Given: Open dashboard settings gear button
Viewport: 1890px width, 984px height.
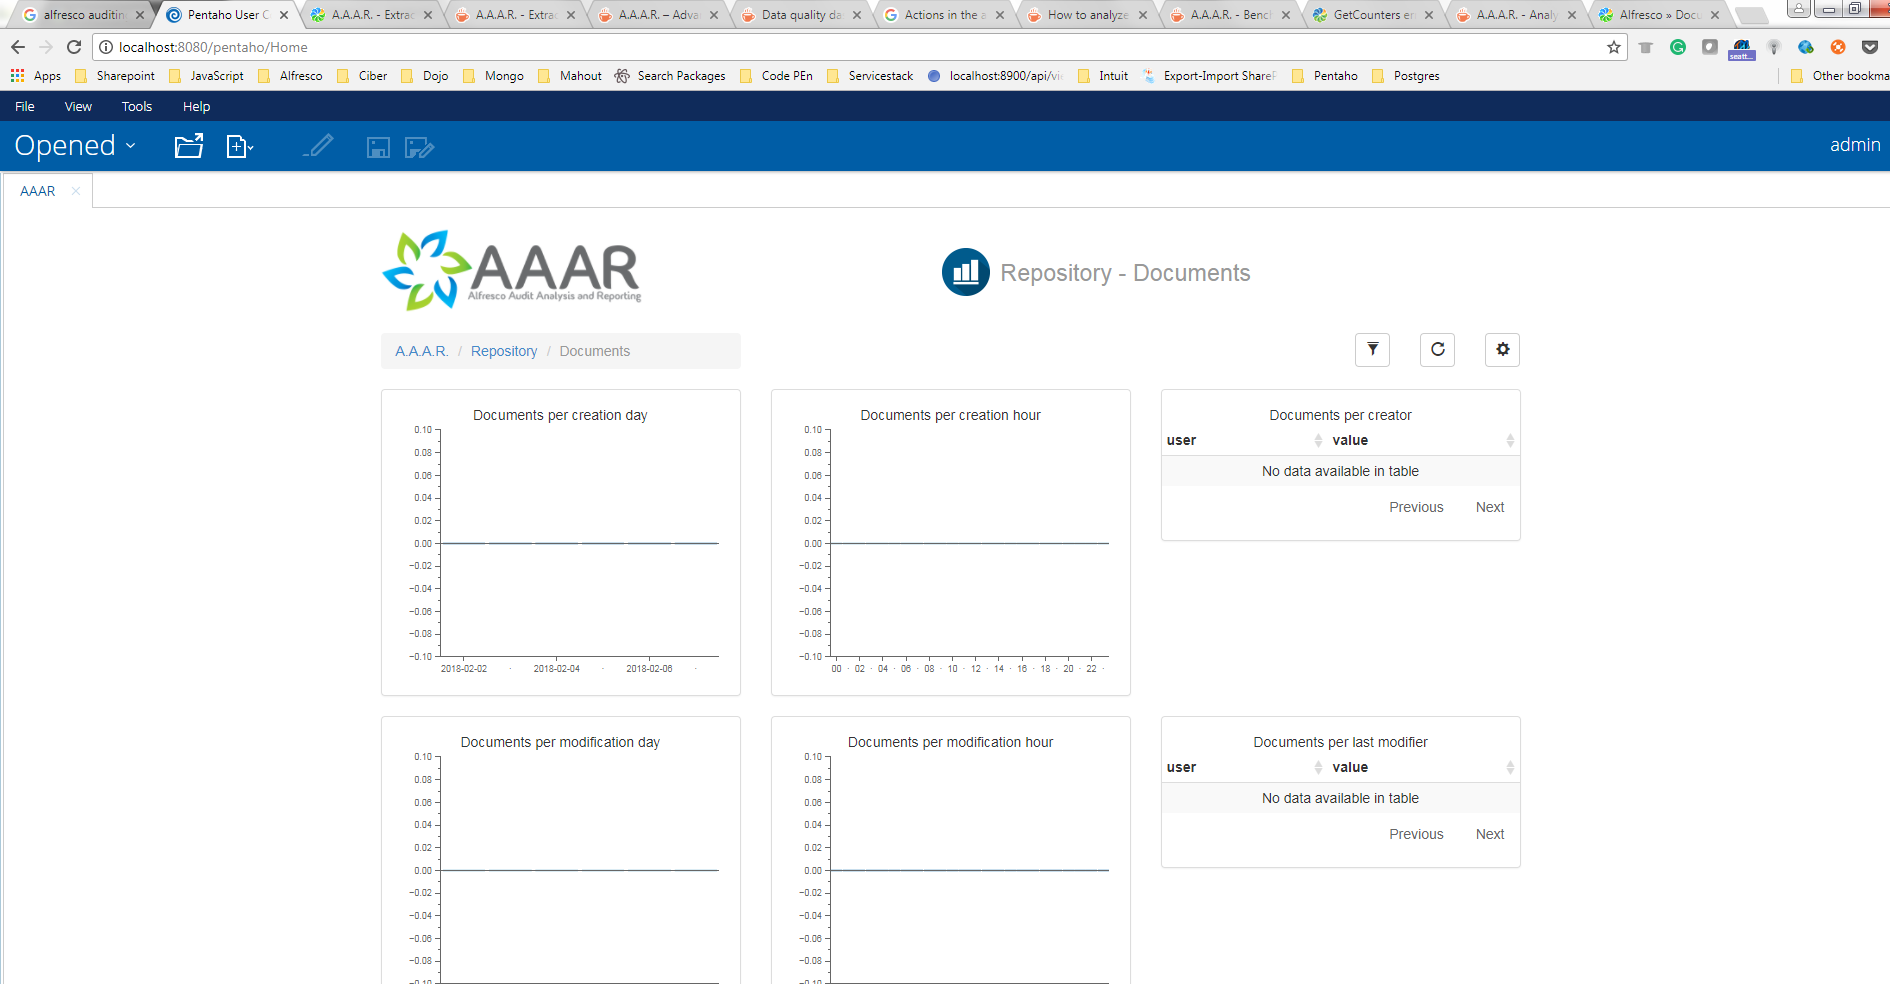Looking at the screenshot, I should coord(1503,350).
